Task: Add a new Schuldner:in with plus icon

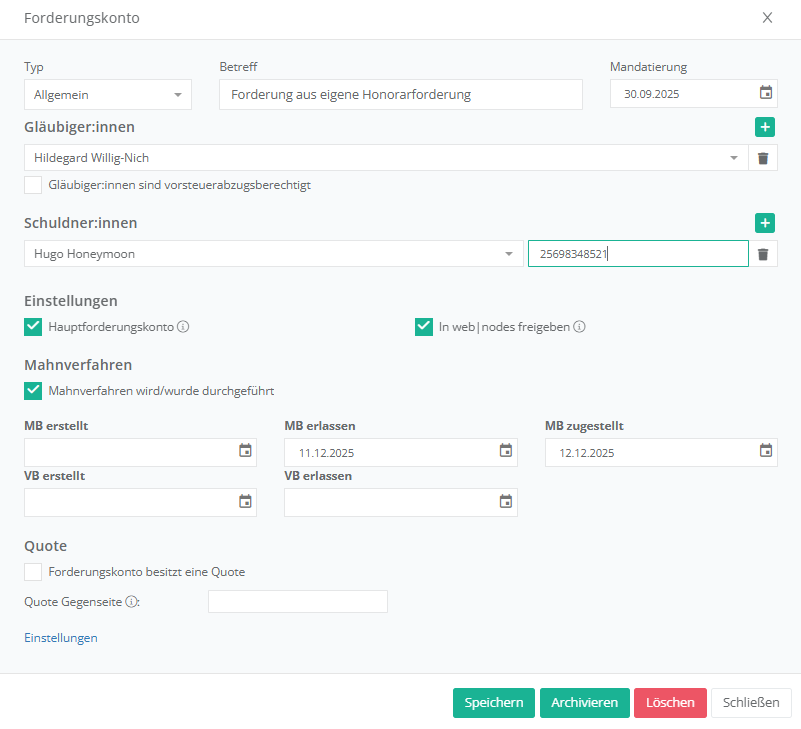Action: click(764, 223)
